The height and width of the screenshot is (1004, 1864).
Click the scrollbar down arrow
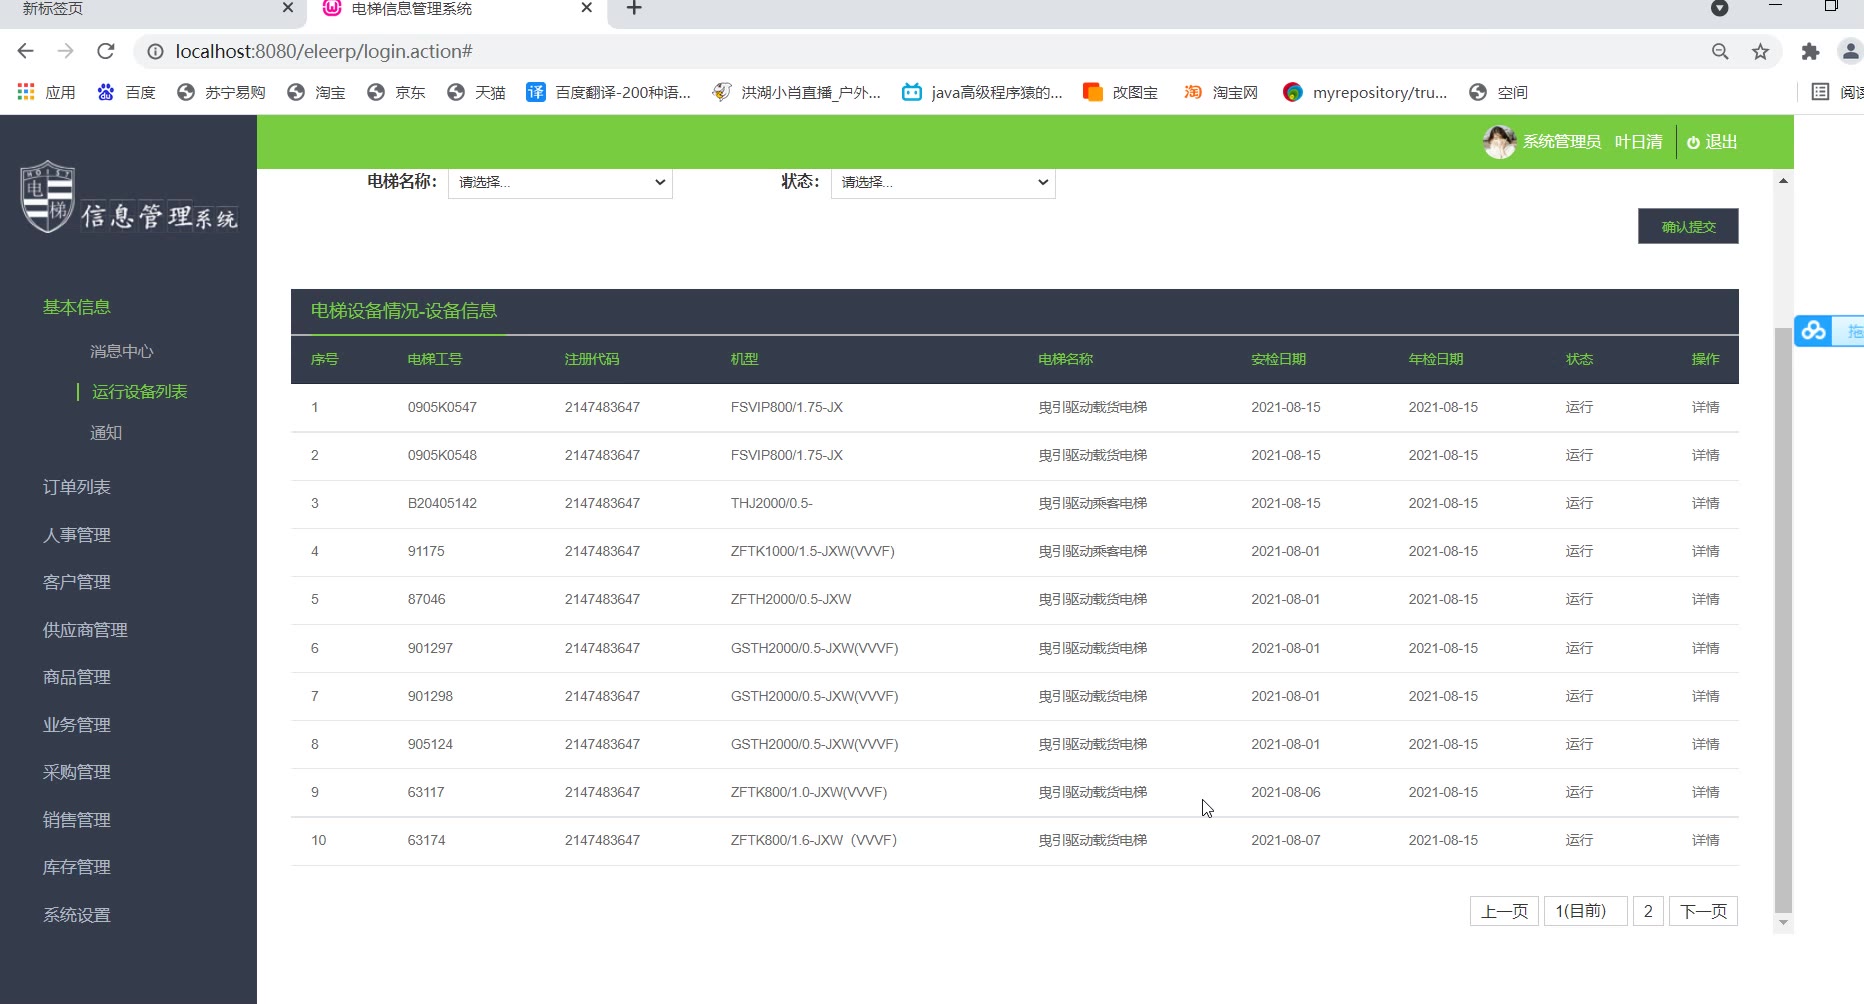tap(1783, 923)
